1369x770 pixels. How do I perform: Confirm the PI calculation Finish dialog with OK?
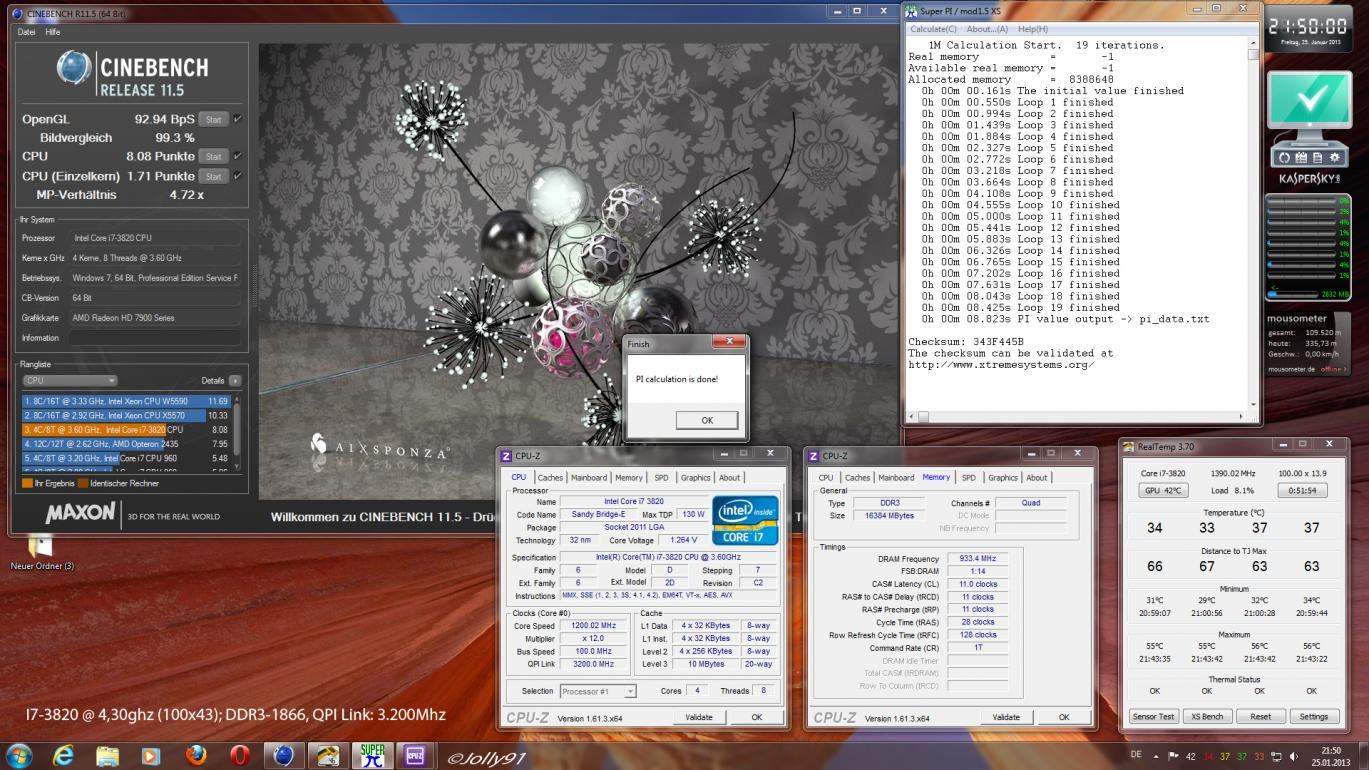tap(706, 420)
